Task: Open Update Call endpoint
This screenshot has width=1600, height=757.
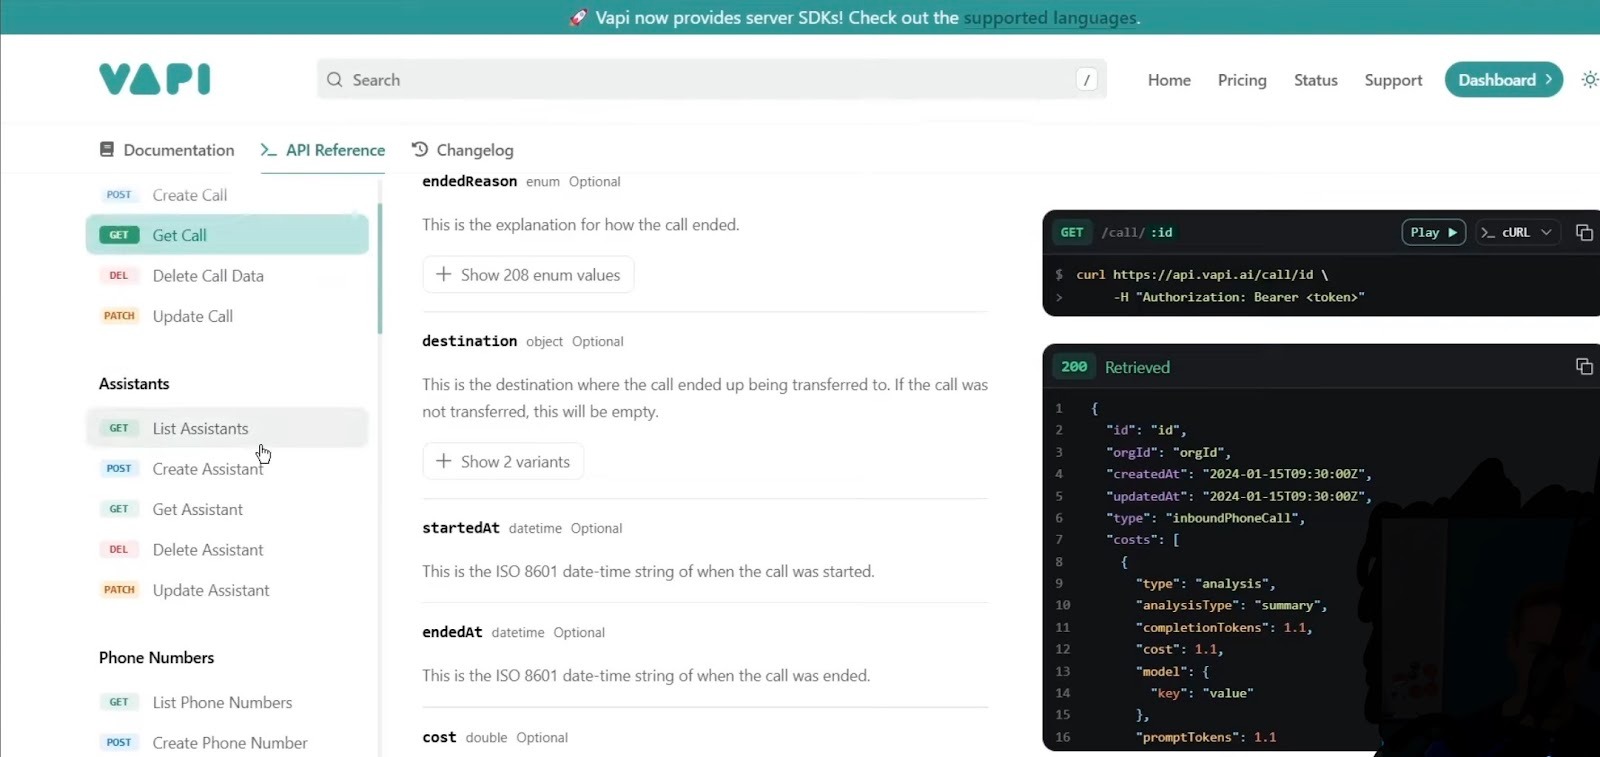Action: [x=227, y=316]
